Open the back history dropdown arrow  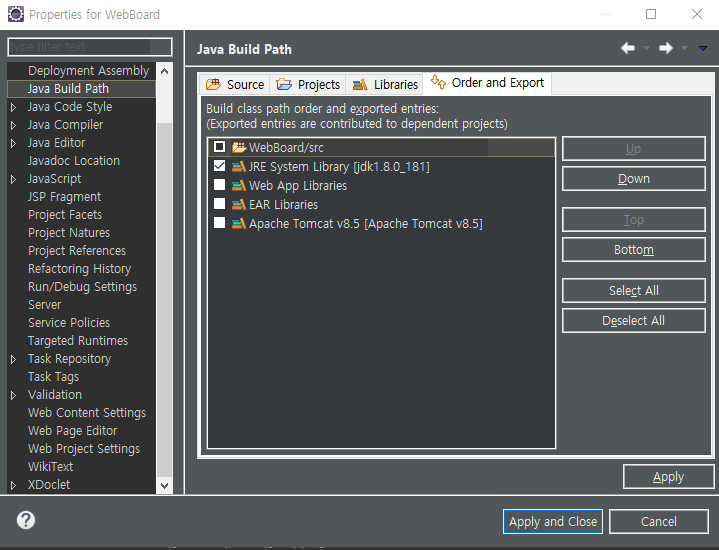point(647,48)
